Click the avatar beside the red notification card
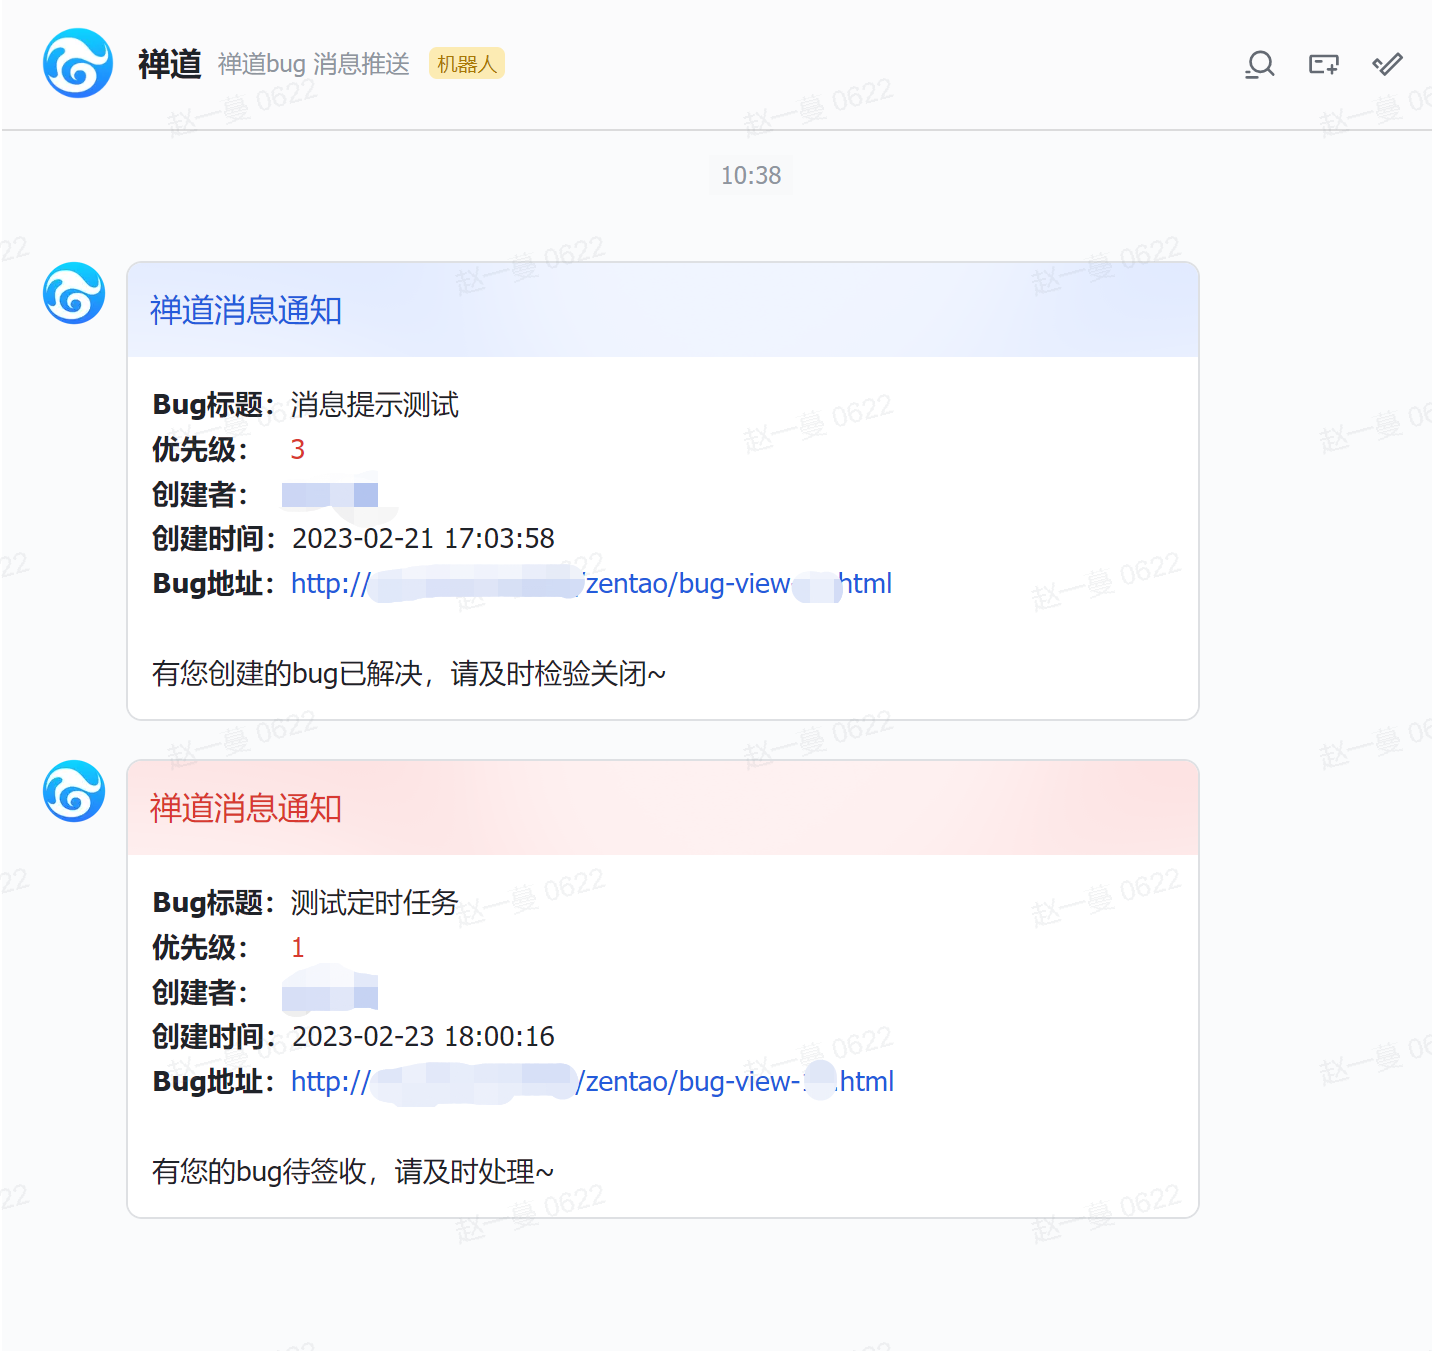The width and height of the screenshot is (1432, 1351). (x=74, y=791)
